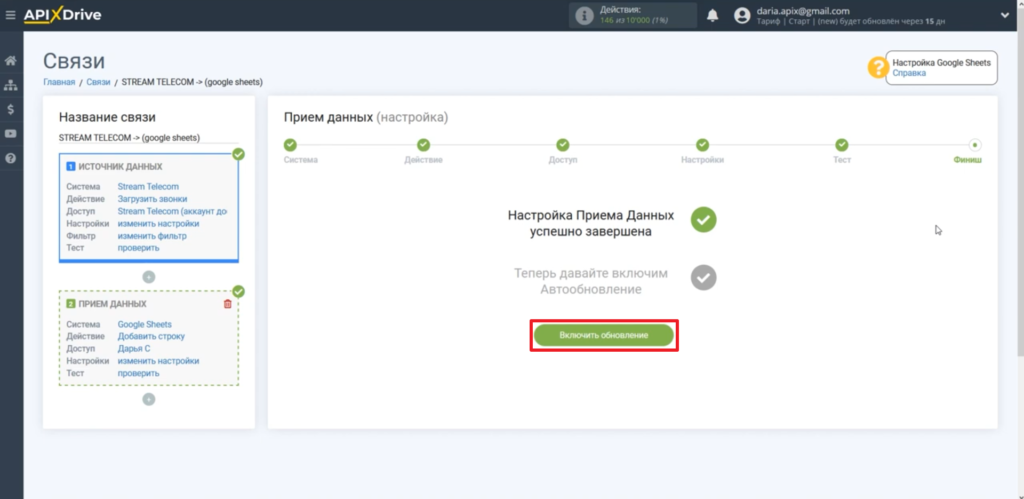The image size is (1024, 499).
Task: Click the question mark help sidebar icon
Action: coord(10,158)
